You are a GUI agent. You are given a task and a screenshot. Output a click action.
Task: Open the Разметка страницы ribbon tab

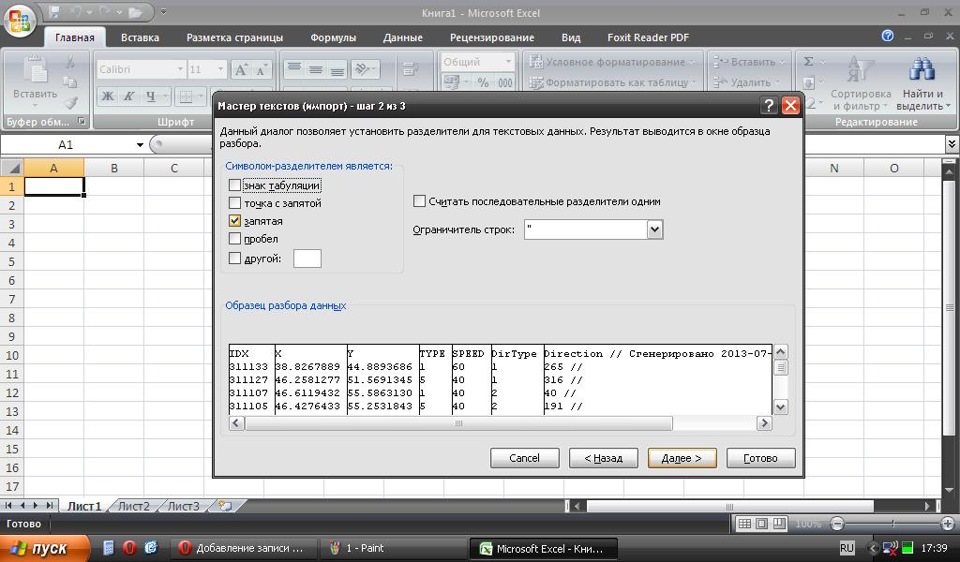coord(234,37)
